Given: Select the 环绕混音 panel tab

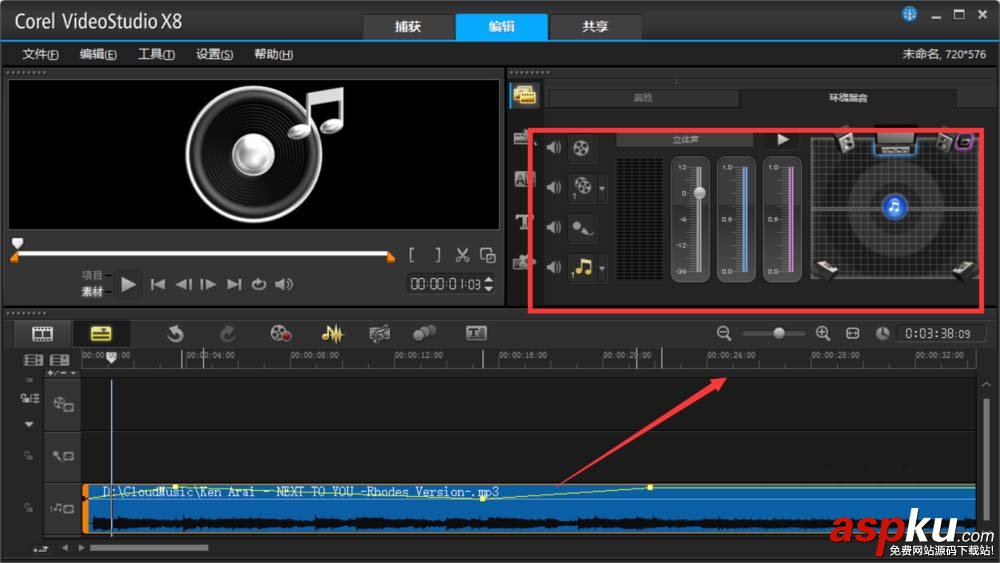Looking at the screenshot, I should 848,98.
